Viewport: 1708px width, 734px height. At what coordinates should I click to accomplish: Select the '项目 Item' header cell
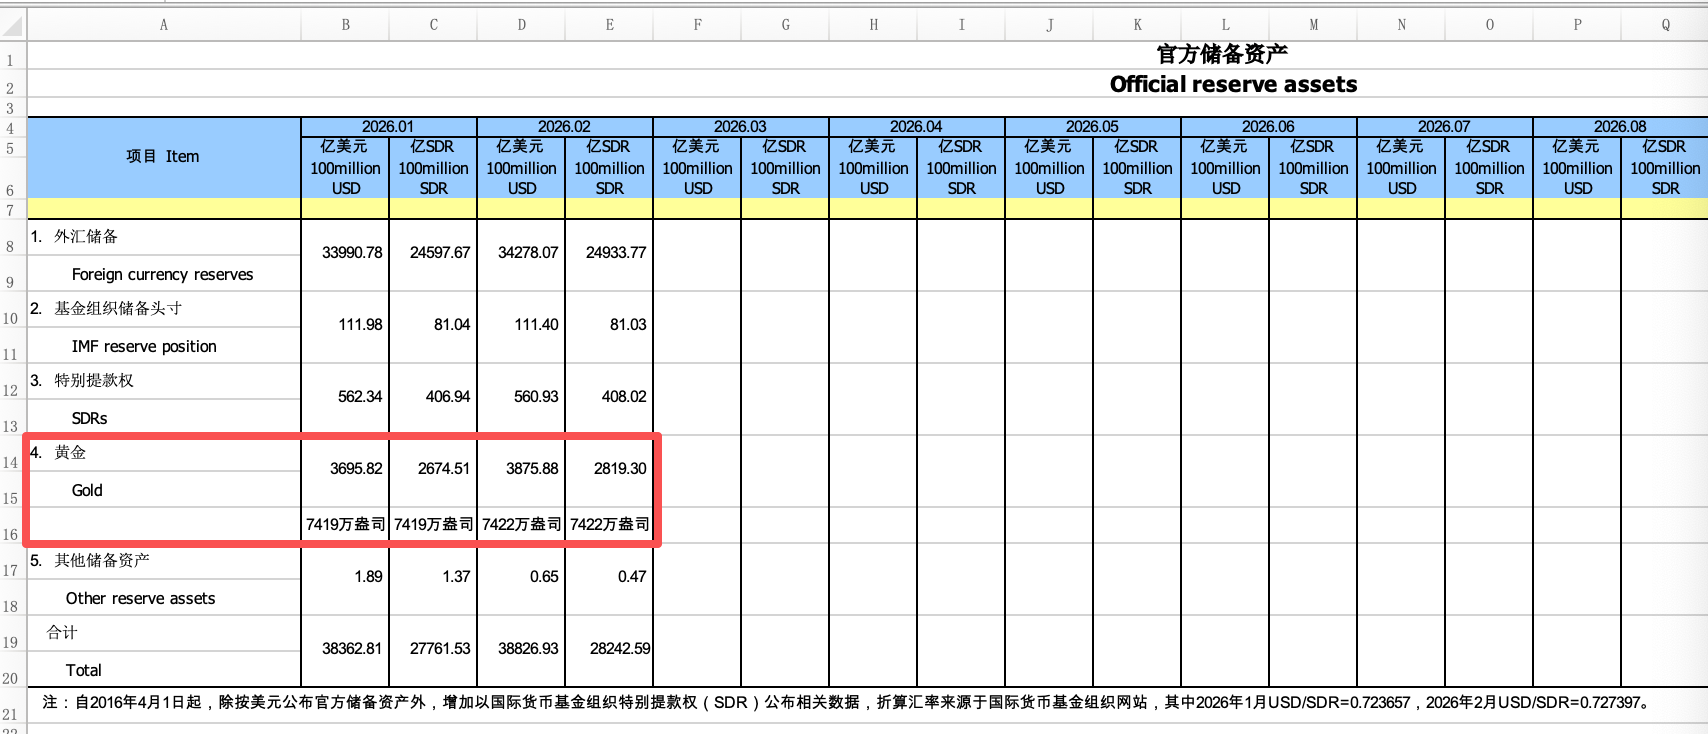[163, 157]
